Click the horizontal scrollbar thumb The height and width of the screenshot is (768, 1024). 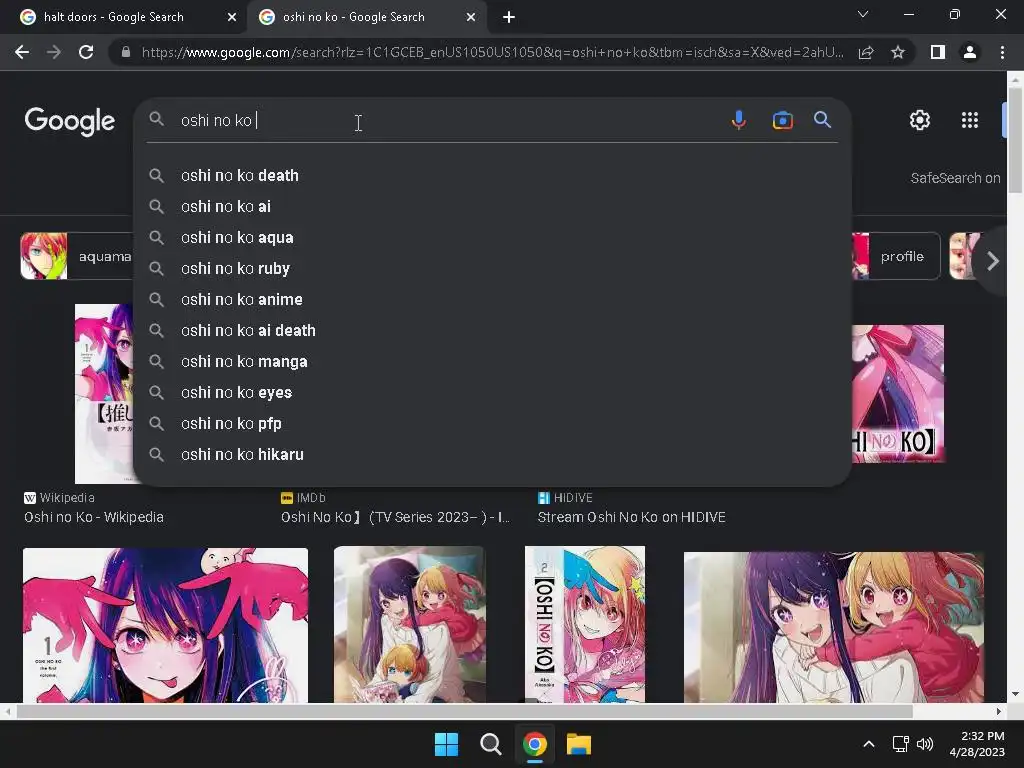pyautogui.click(x=464, y=711)
